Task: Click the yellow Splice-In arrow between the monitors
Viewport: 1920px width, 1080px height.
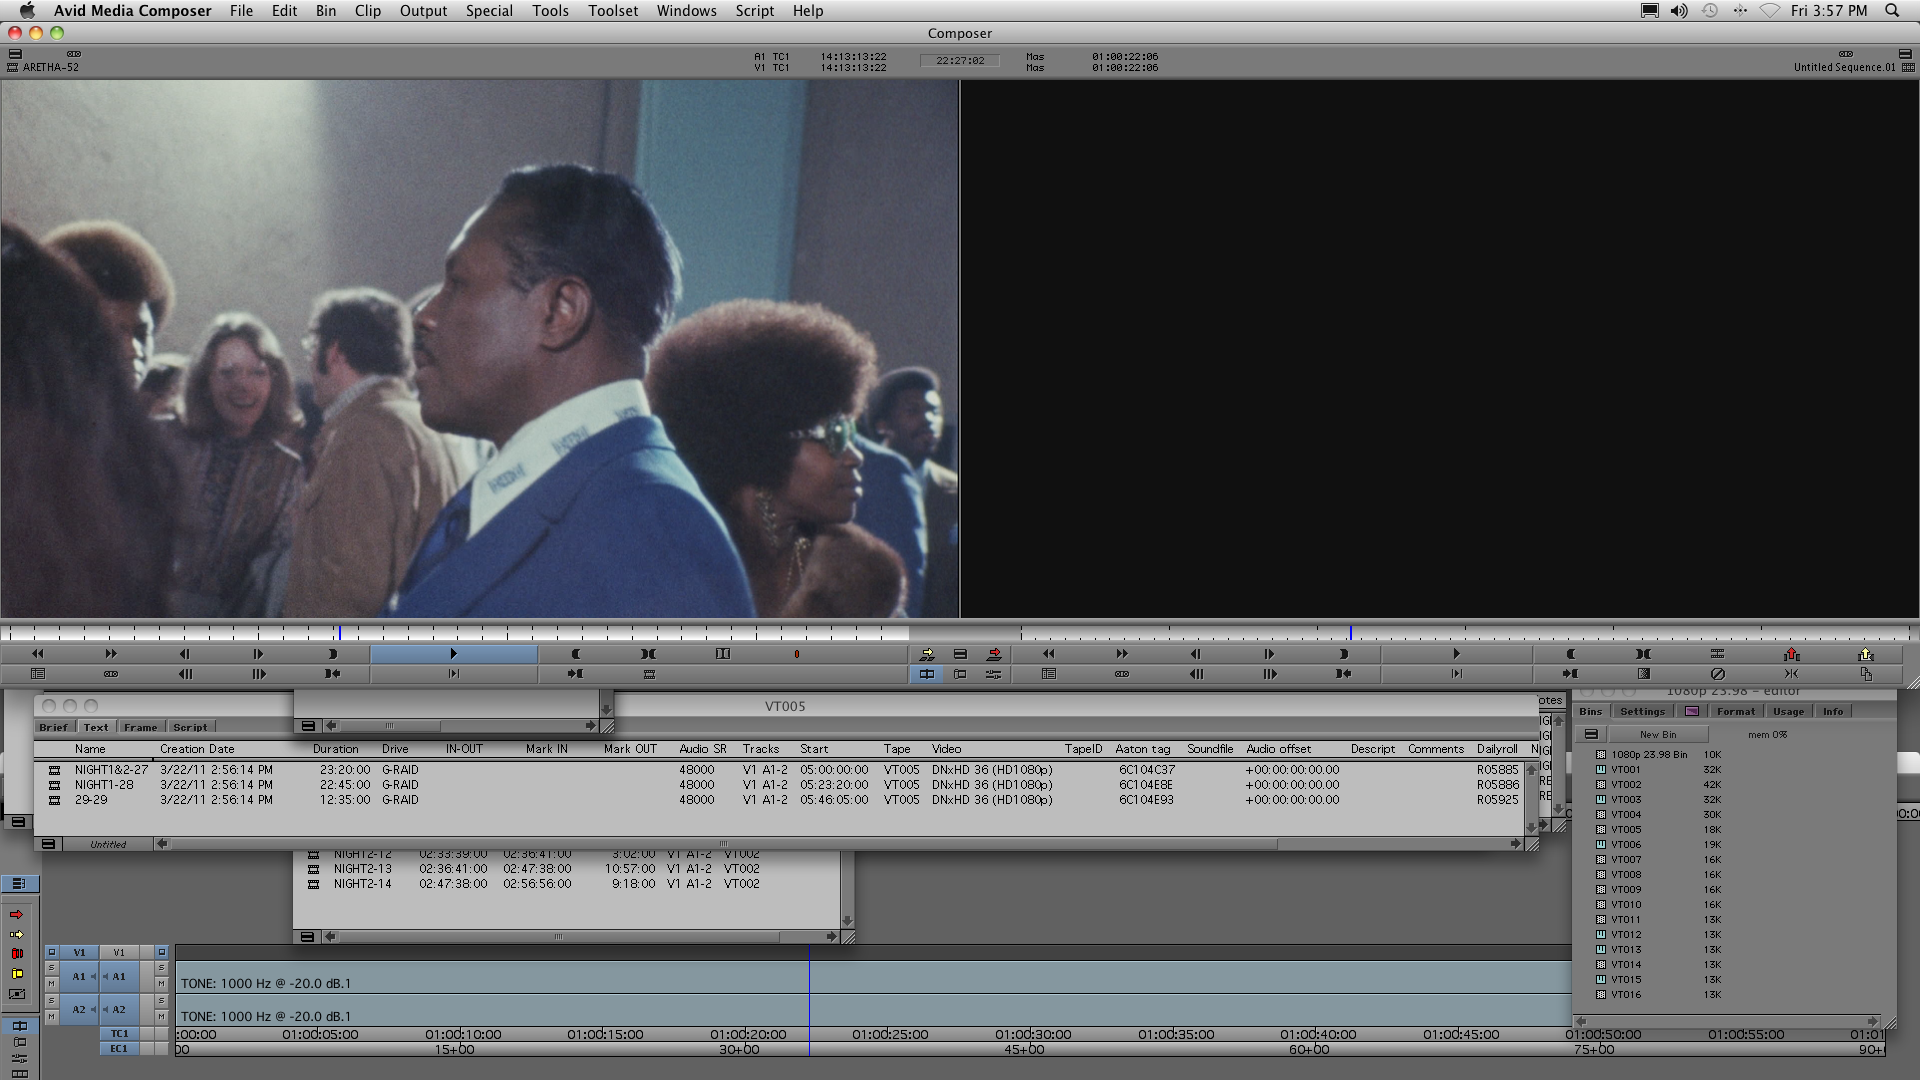Action: (x=927, y=654)
